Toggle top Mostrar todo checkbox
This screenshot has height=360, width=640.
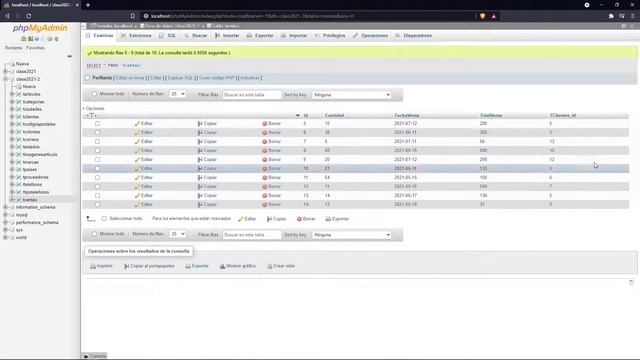click(95, 94)
